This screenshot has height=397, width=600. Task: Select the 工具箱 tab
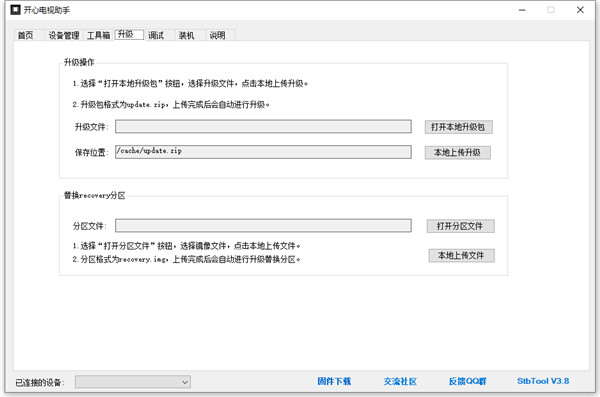tap(98, 35)
